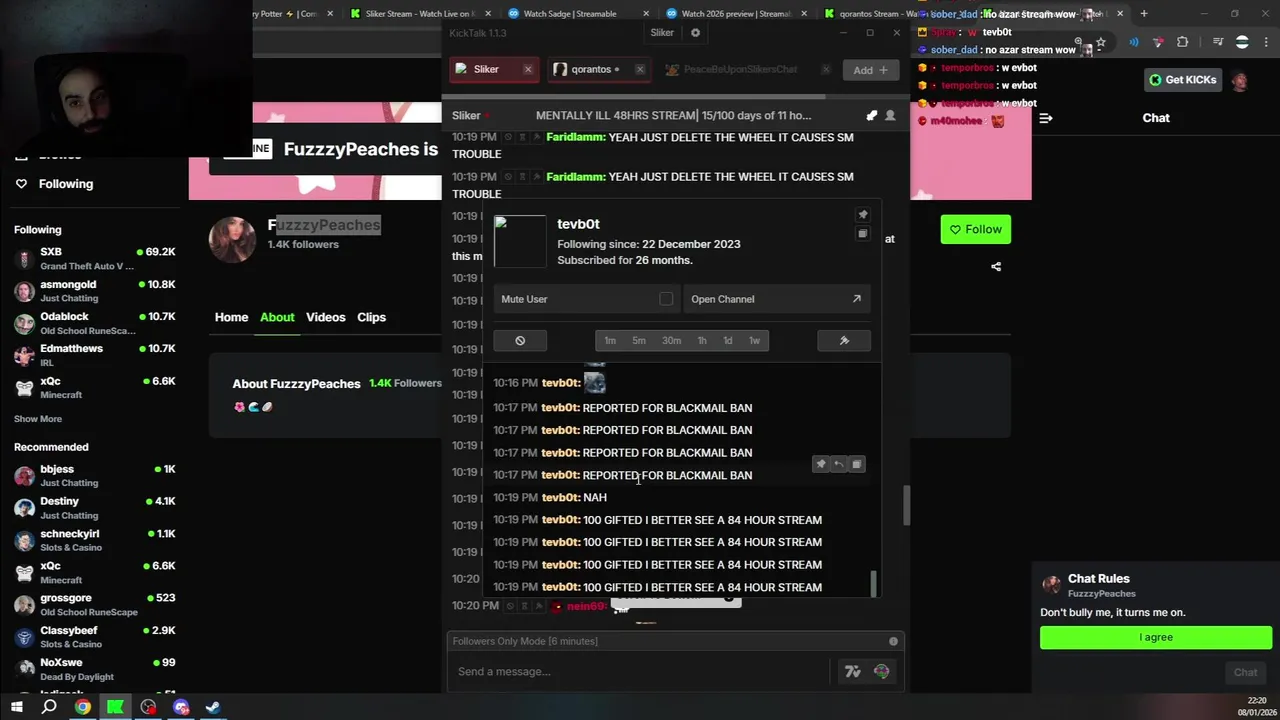Pin the hovered REPORTED FOR BLACKMAIL BAN message
Image resolution: width=1280 pixels, height=720 pixels.
point(821,464)
